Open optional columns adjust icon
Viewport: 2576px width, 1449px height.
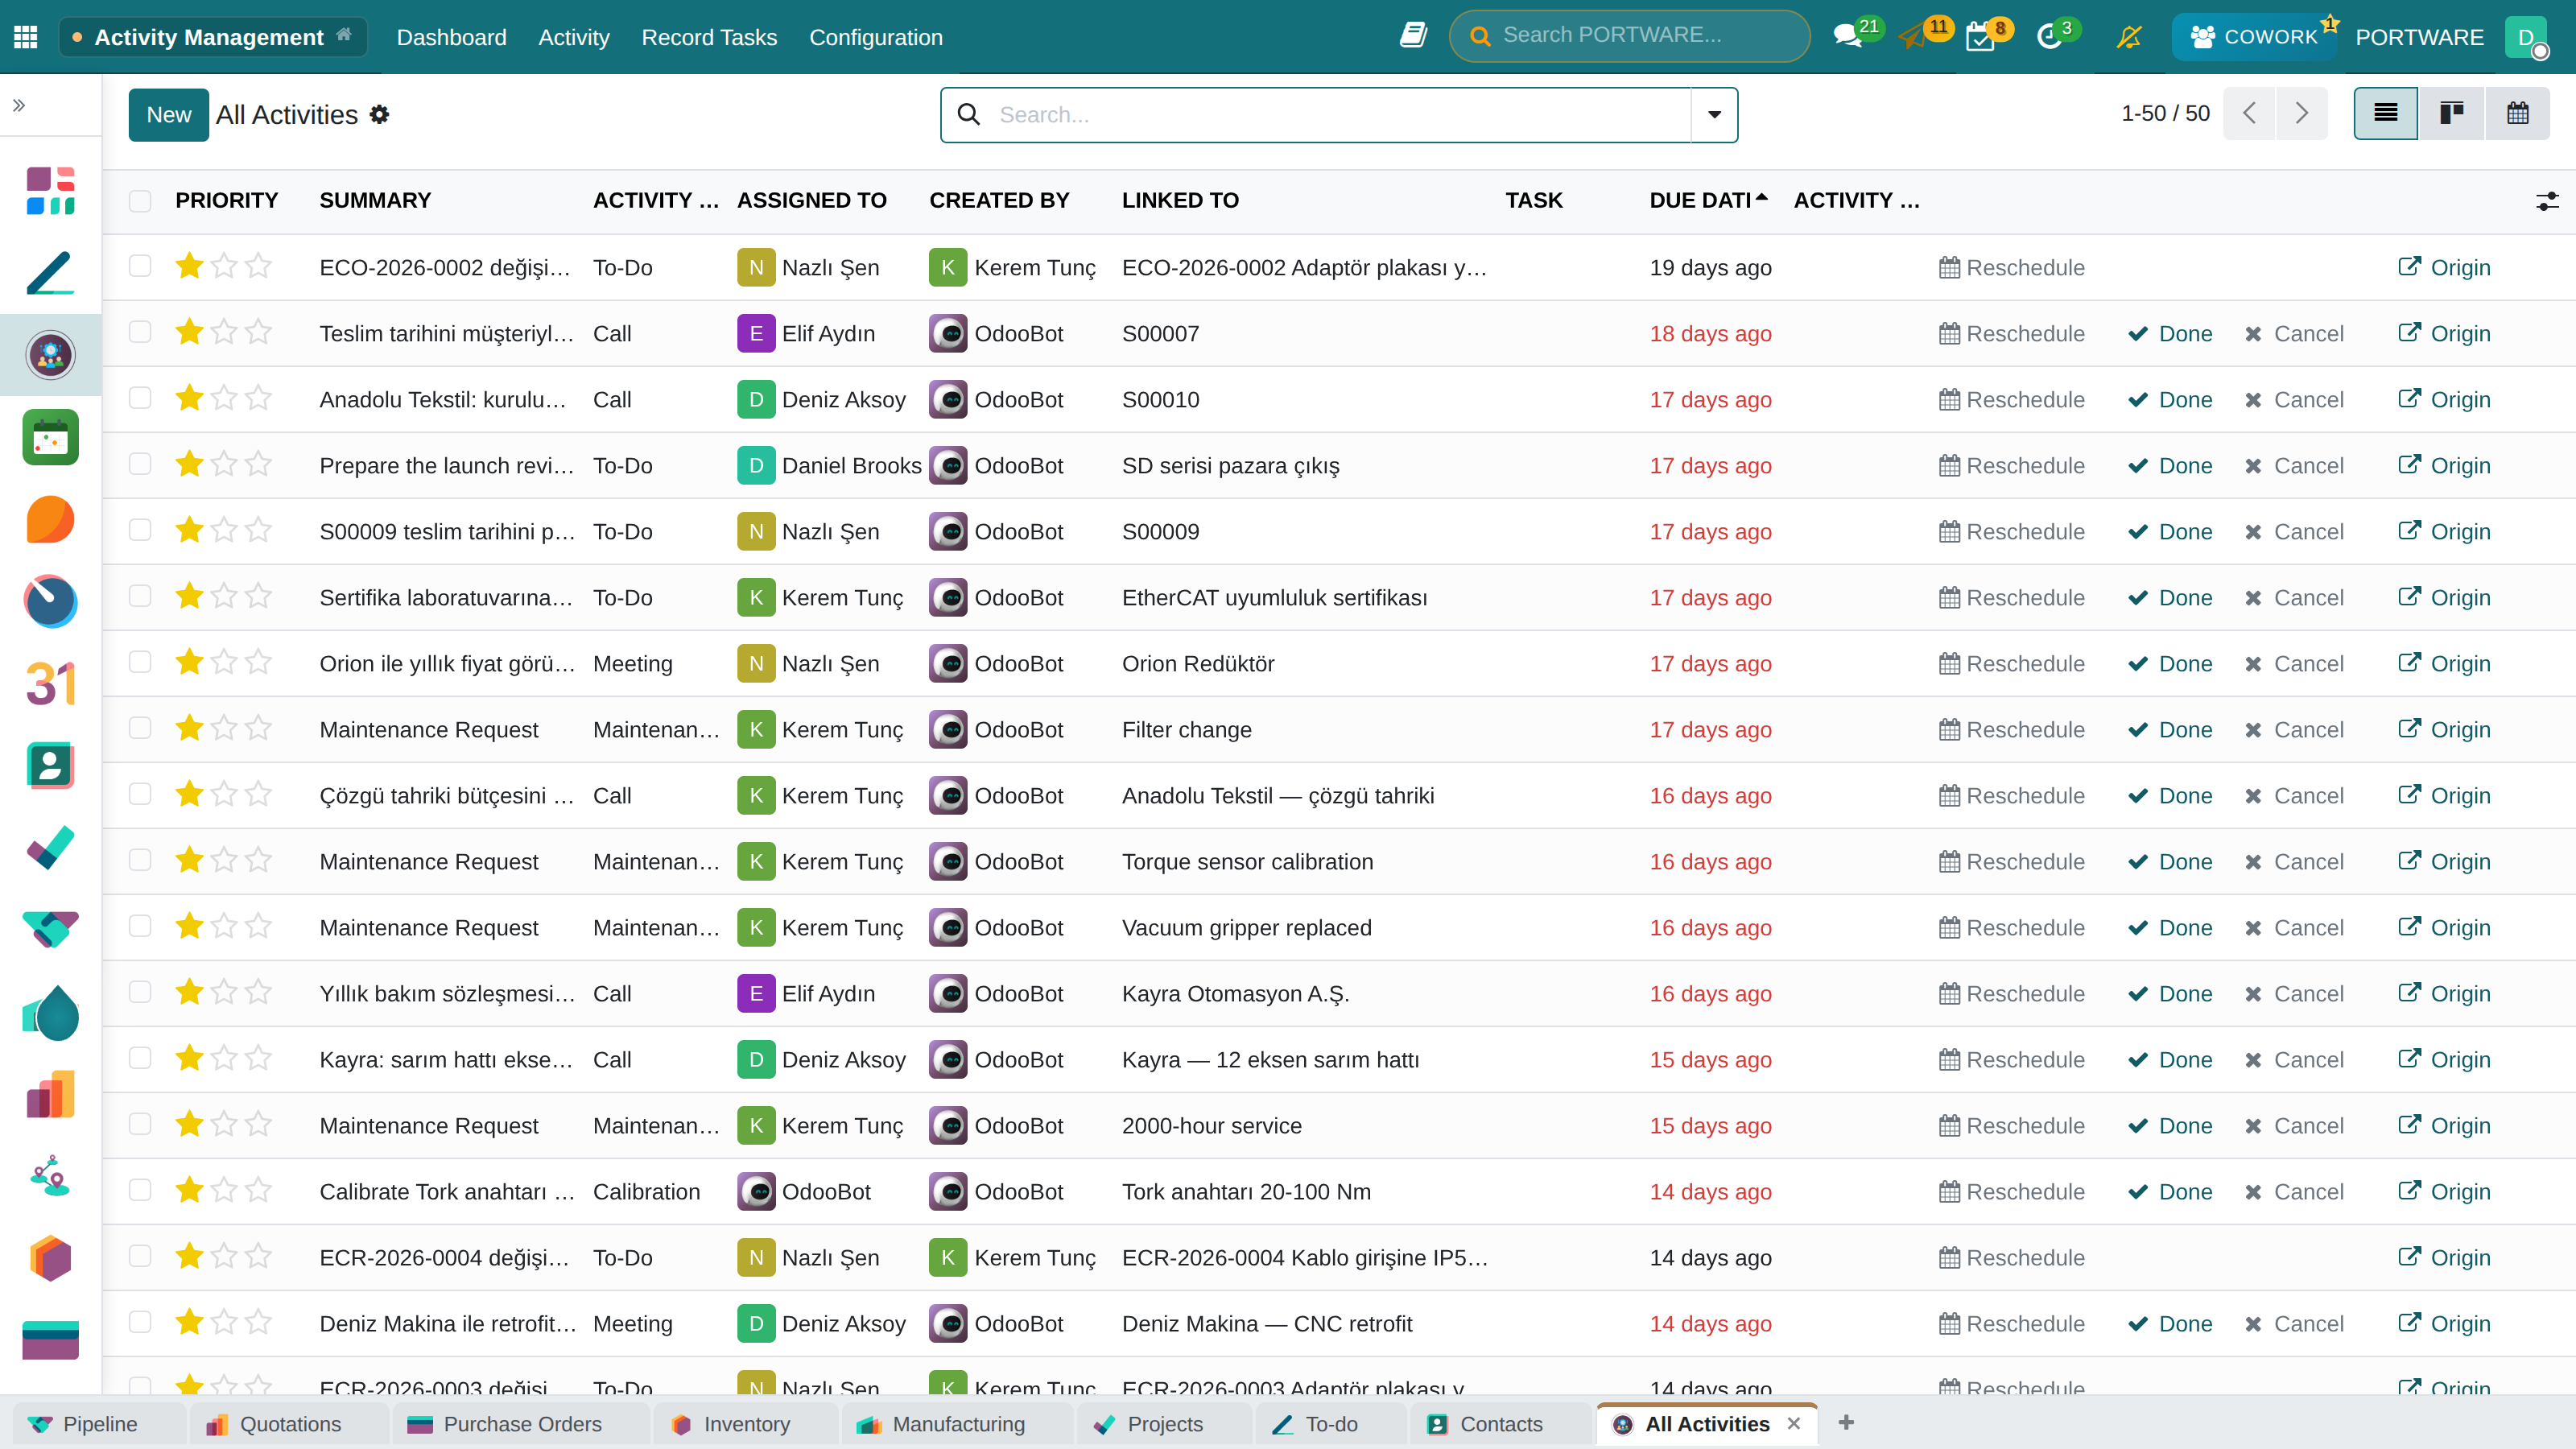(x=2547, y=201)
